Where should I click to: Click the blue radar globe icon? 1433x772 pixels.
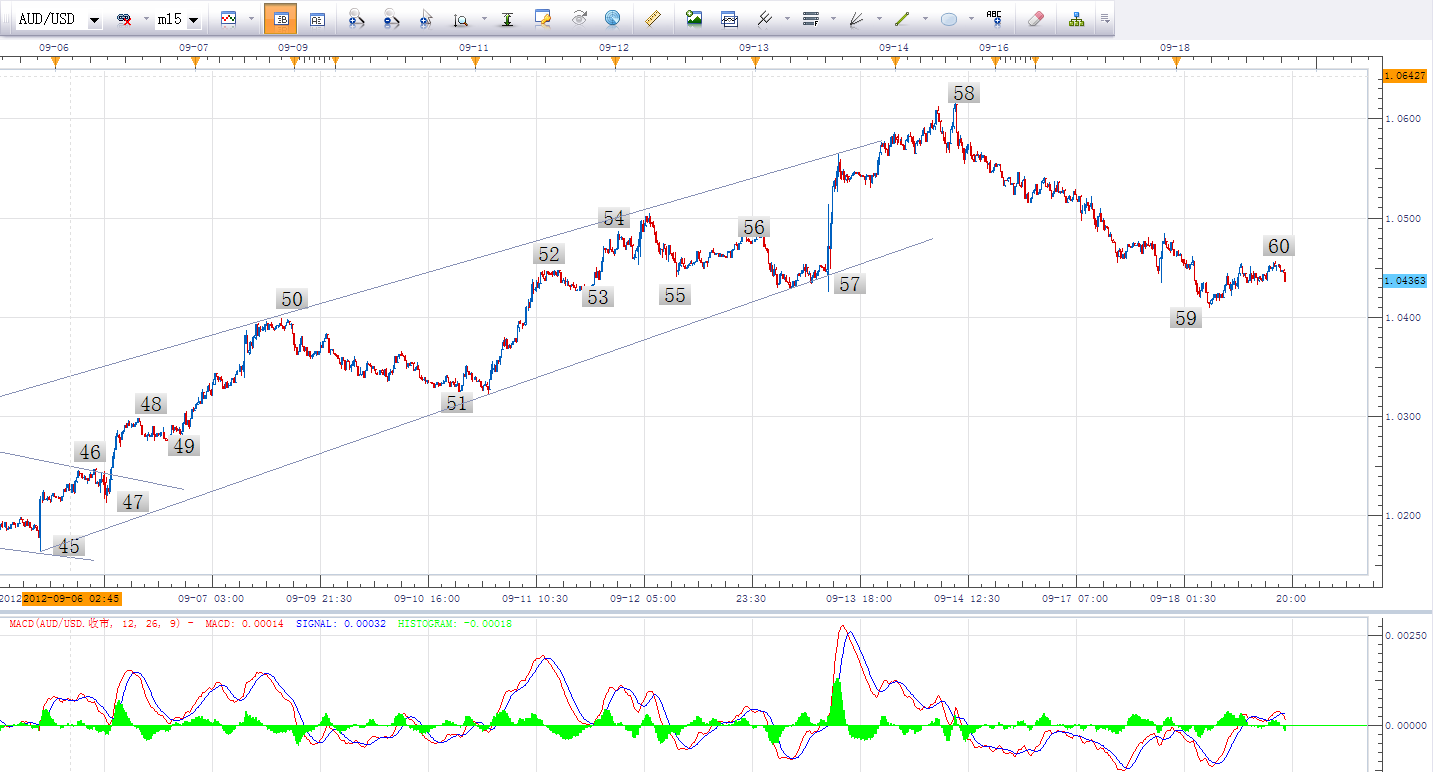pyautogui.click(x=612, y=19)
